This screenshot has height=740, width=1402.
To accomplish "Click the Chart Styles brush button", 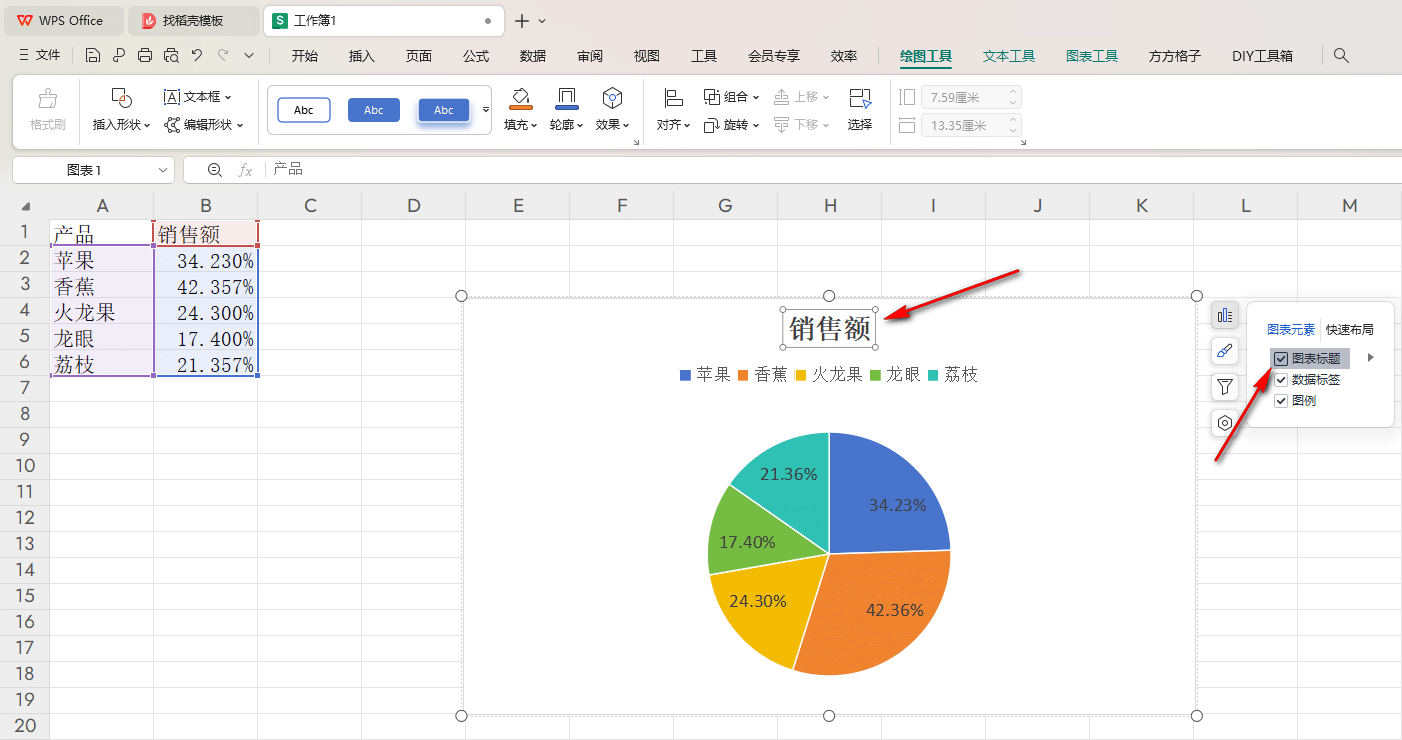I will point(1225,351).
